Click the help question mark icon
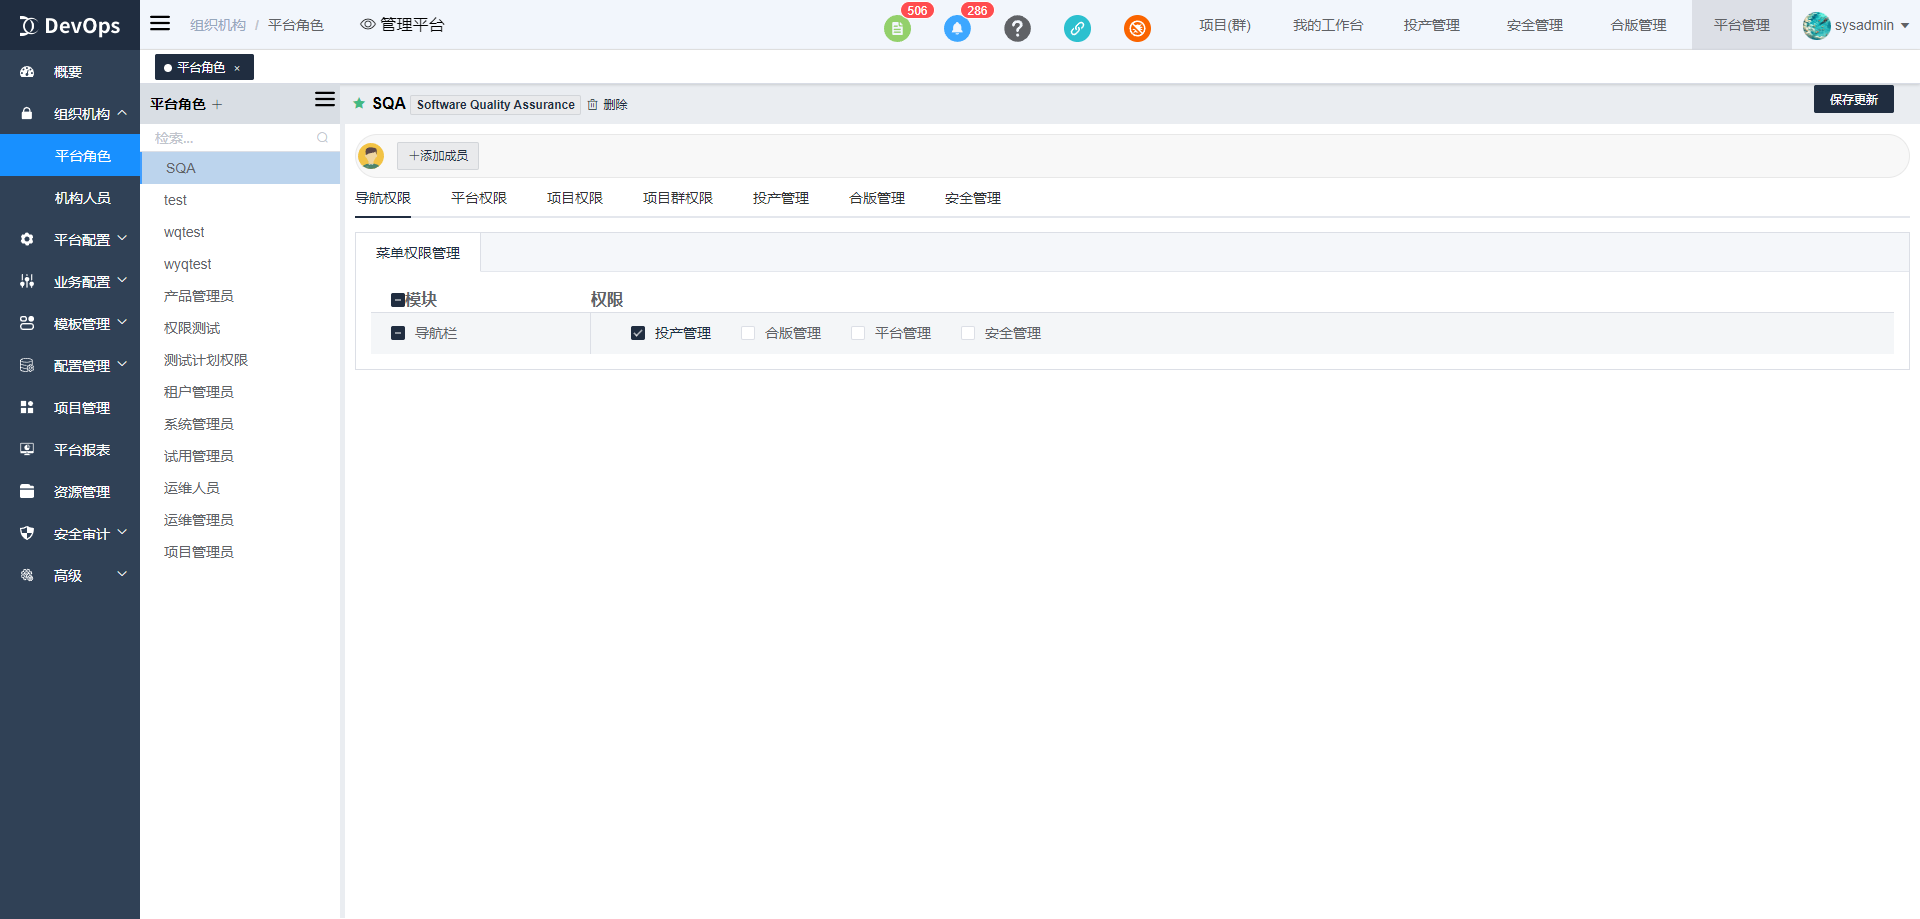This screenshot has height=919, width=1920. [x=1017, y=29]
